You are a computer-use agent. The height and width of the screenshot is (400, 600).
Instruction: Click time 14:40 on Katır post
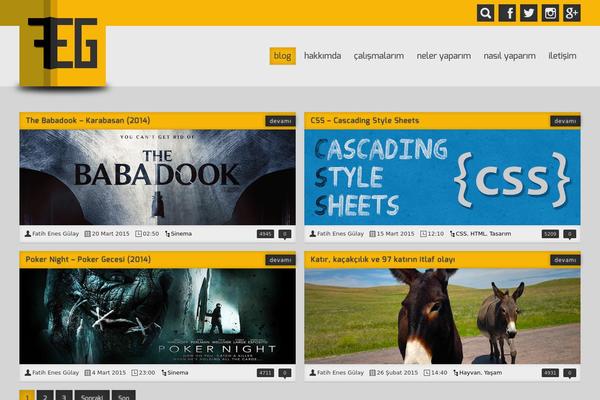coord(439,372)
